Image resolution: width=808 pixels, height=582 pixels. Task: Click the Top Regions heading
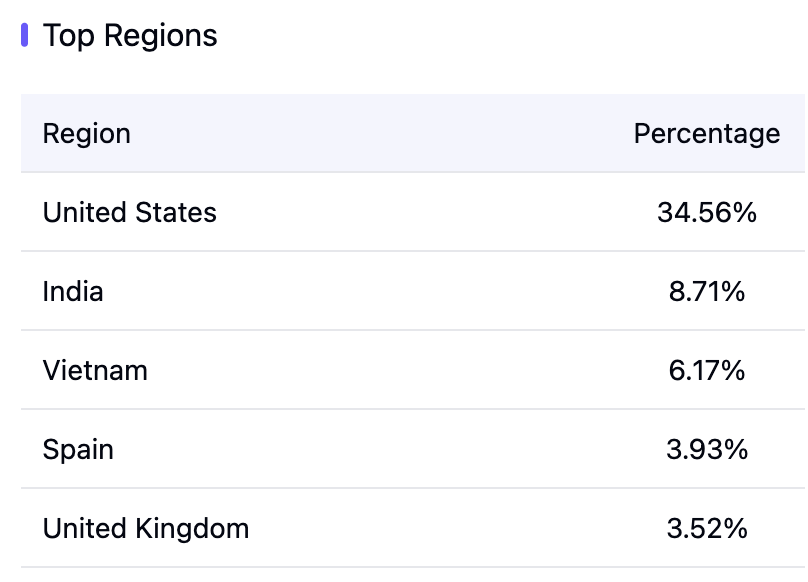[x=130, y=36]
